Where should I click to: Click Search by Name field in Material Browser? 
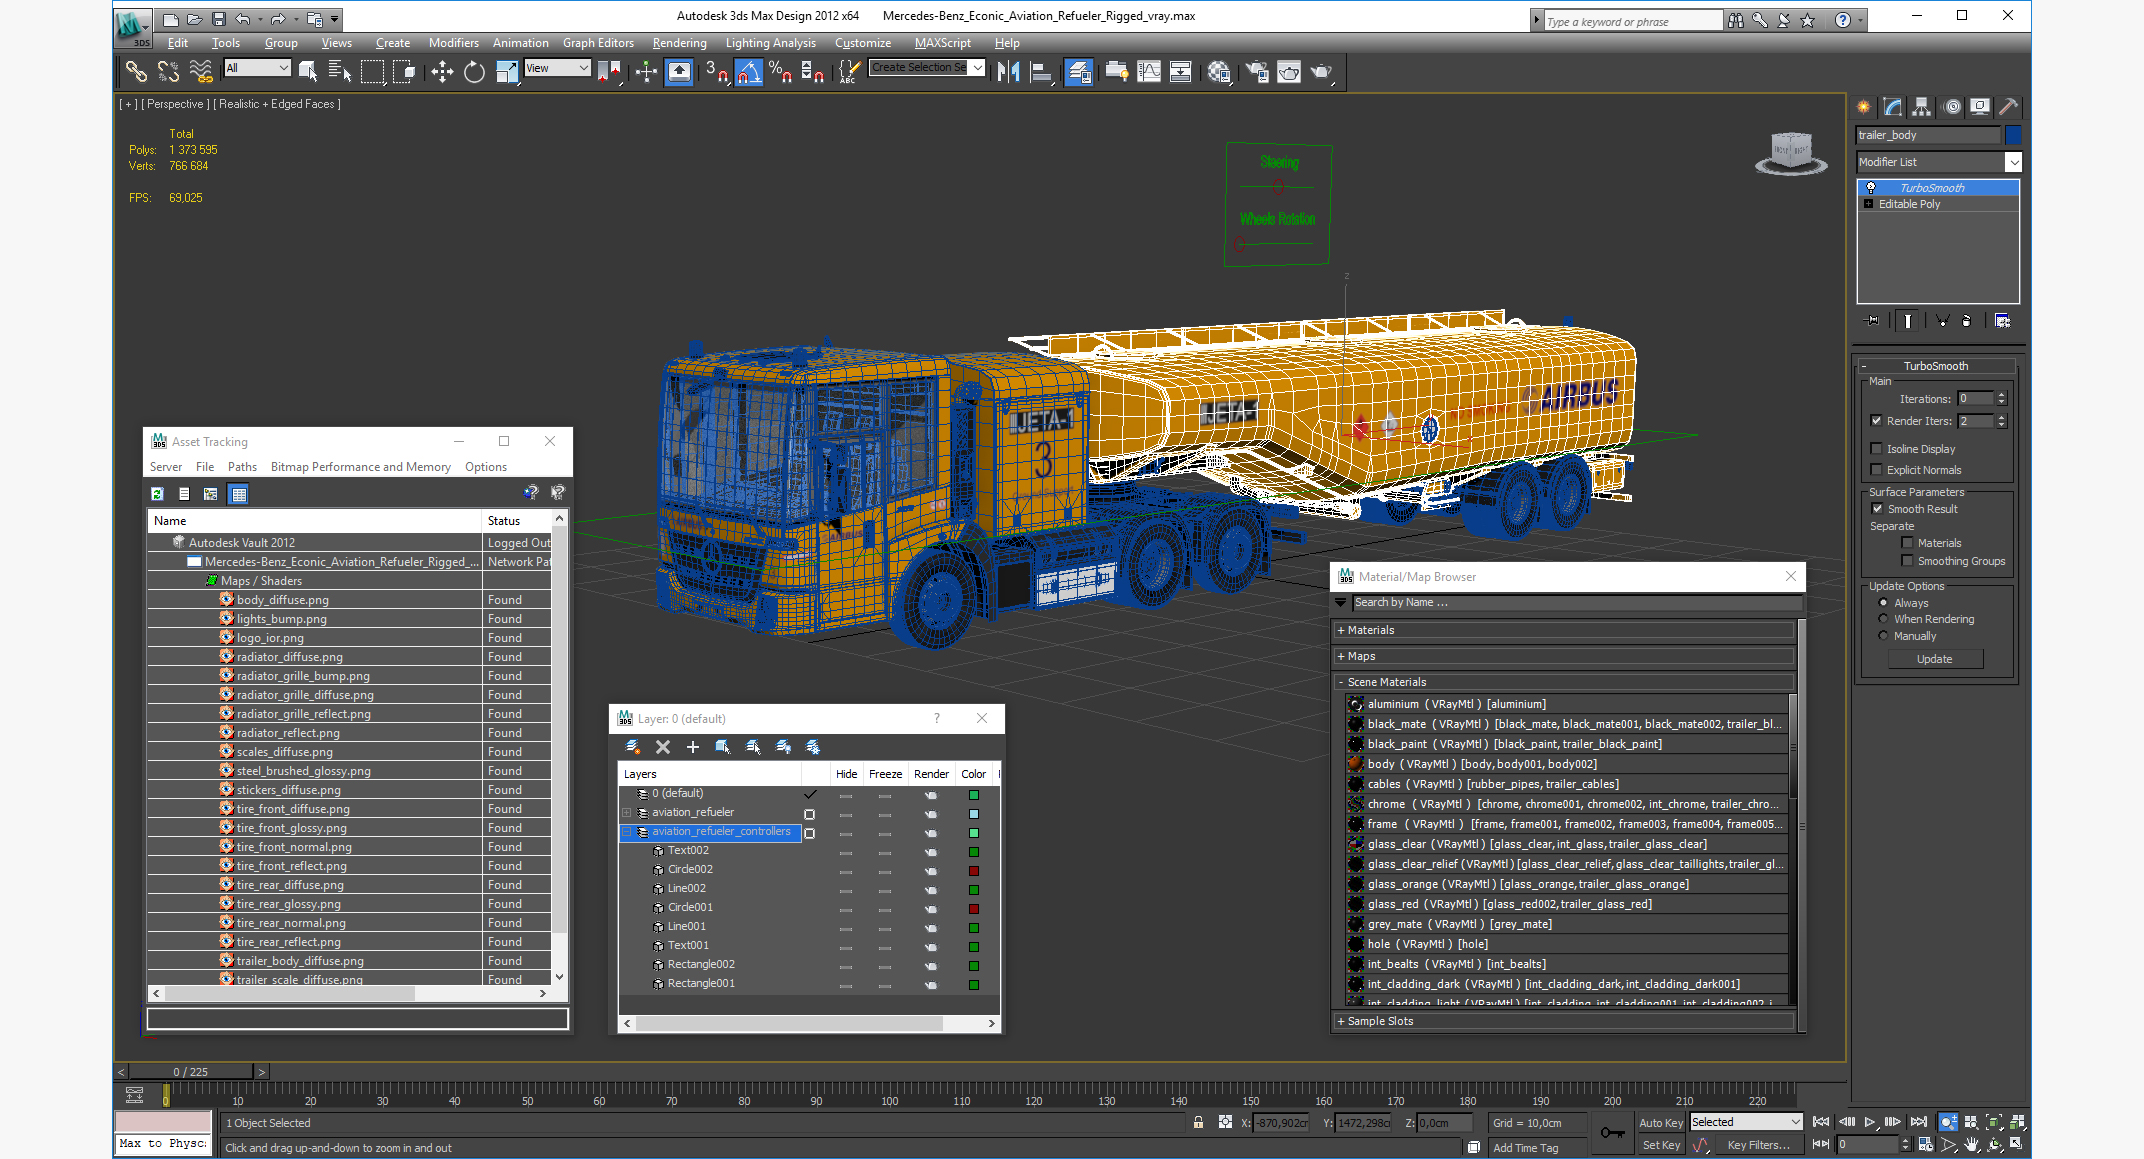click(1577, 602)
